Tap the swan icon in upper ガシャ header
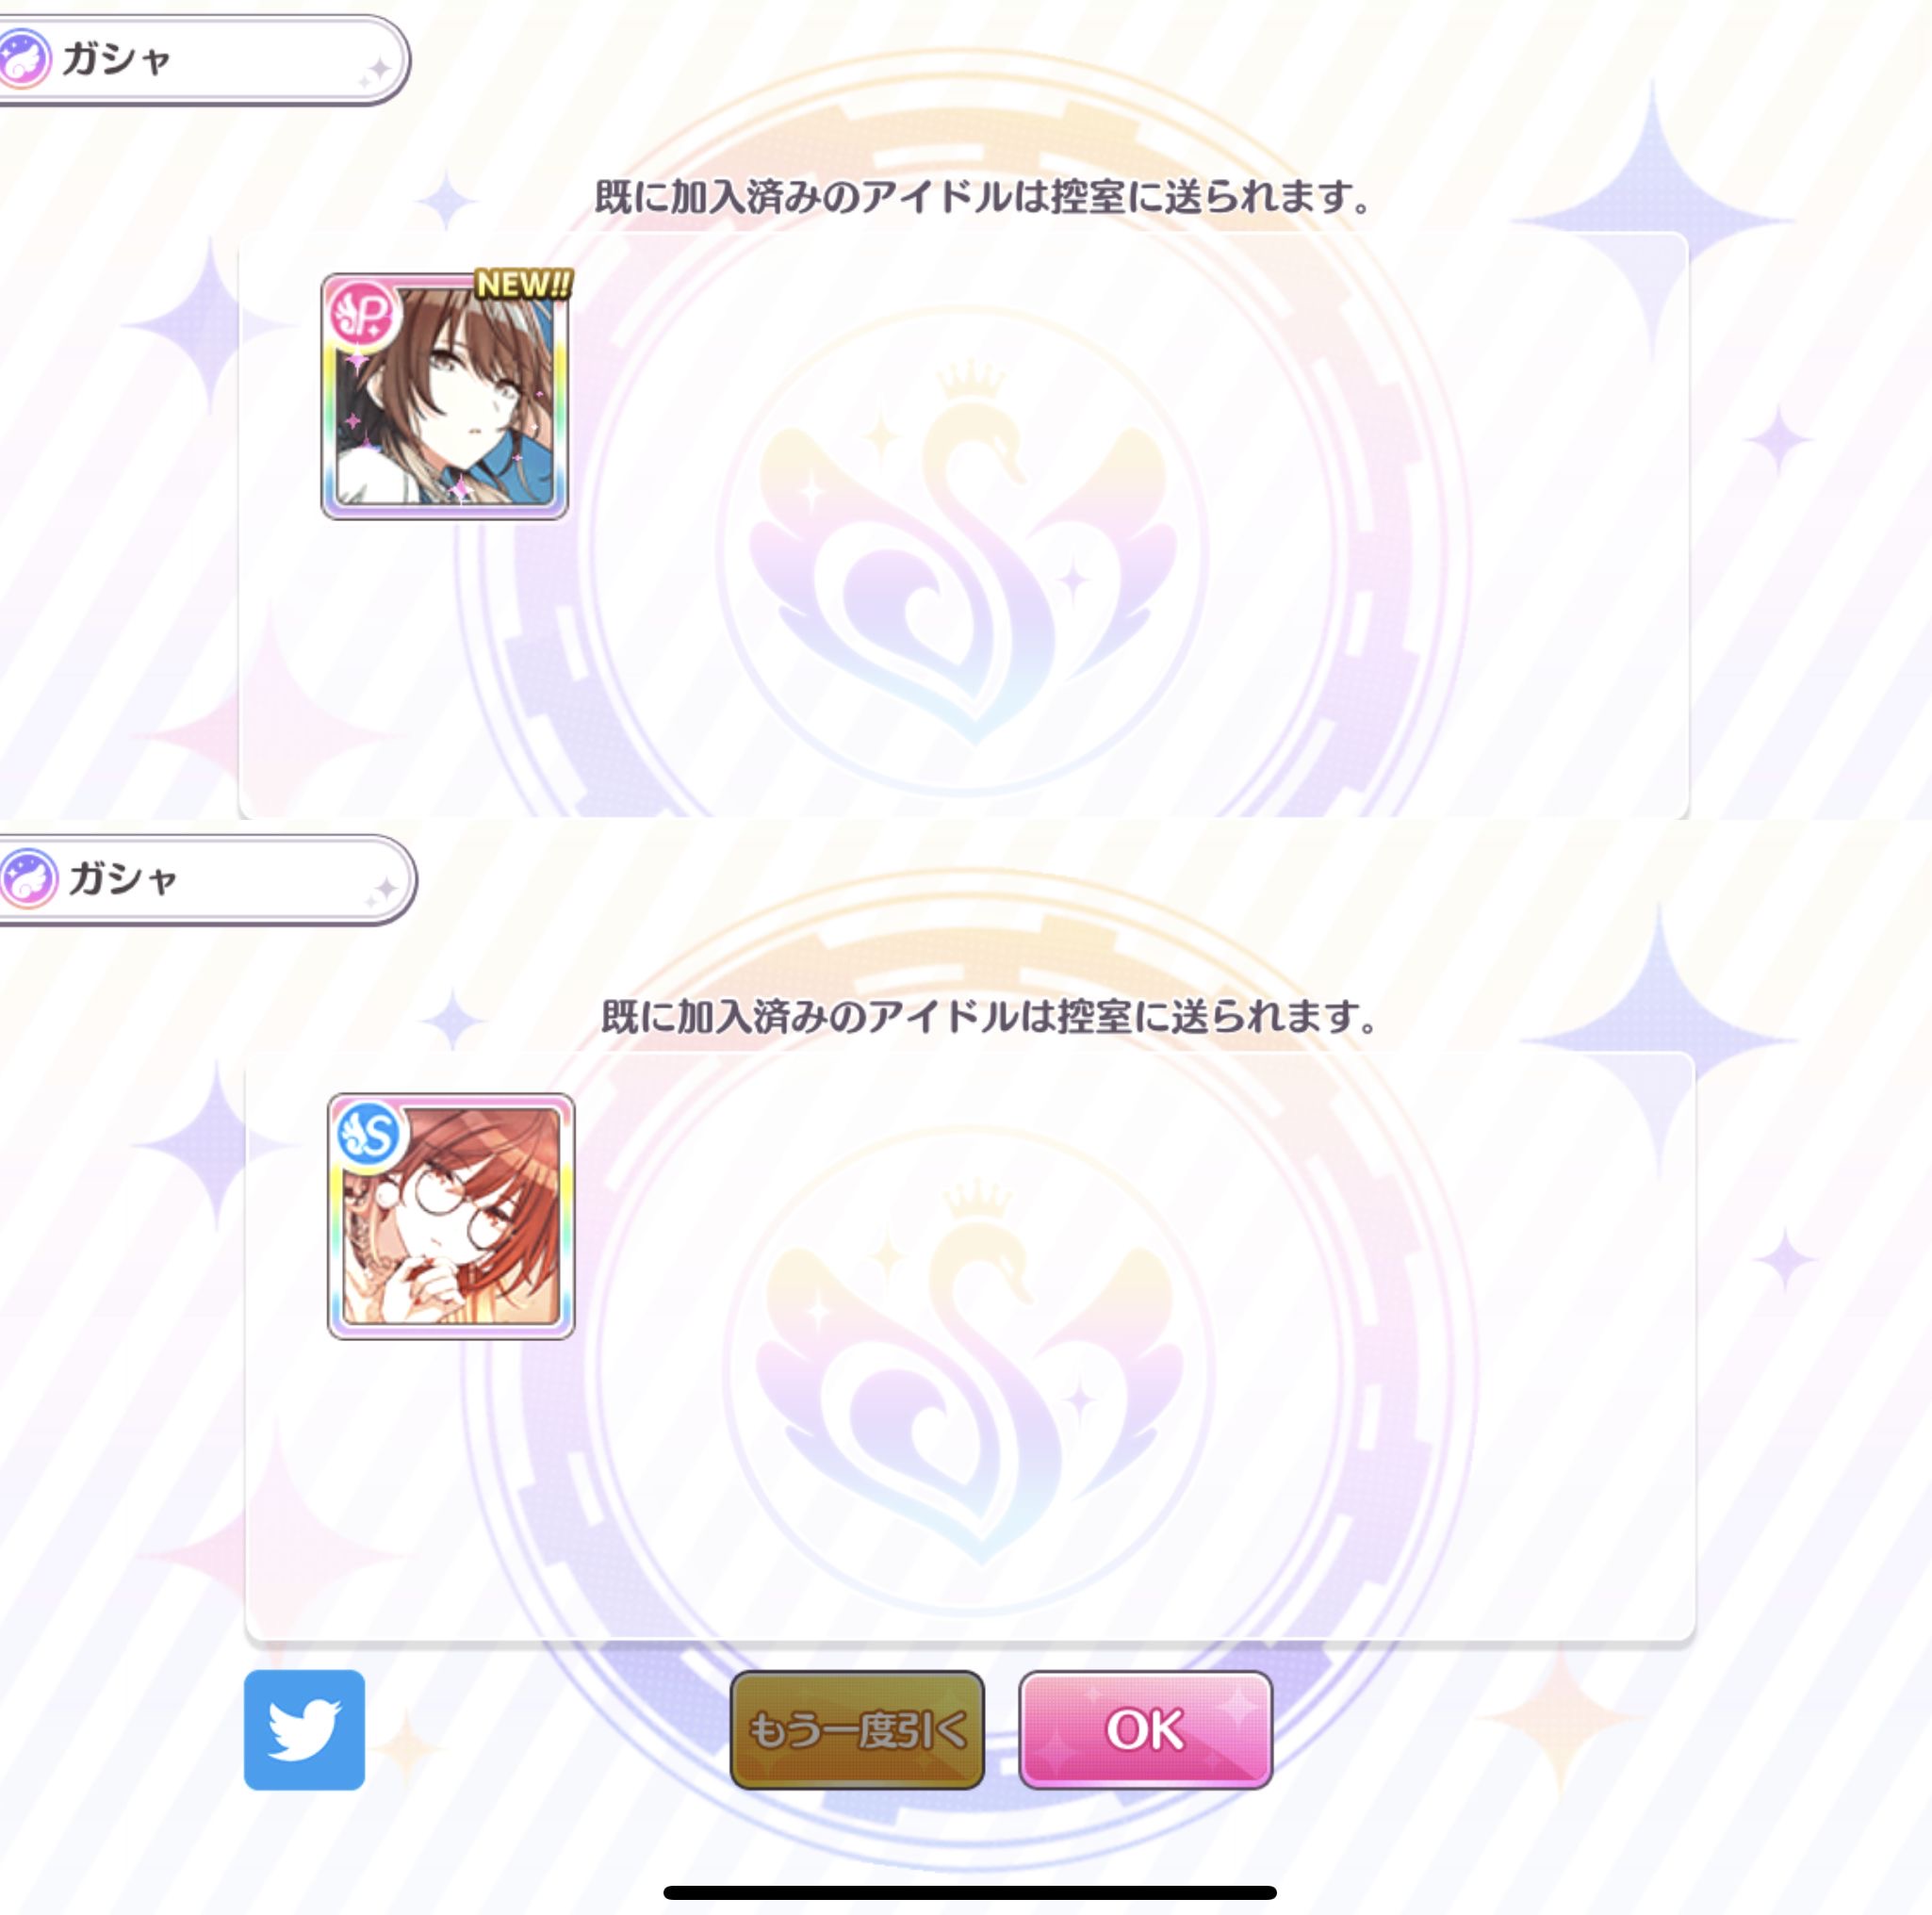This screenshot has width=1932, height=1915. (23, 59)
